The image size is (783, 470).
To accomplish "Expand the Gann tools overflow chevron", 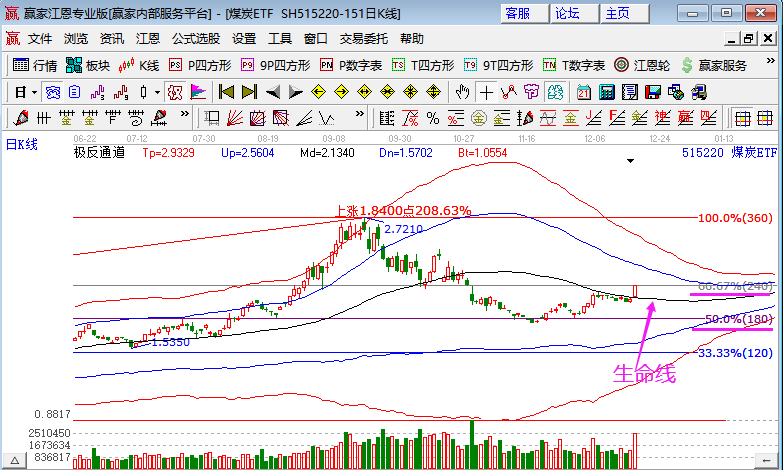I will pyautogui.click(x=360, y=114).
